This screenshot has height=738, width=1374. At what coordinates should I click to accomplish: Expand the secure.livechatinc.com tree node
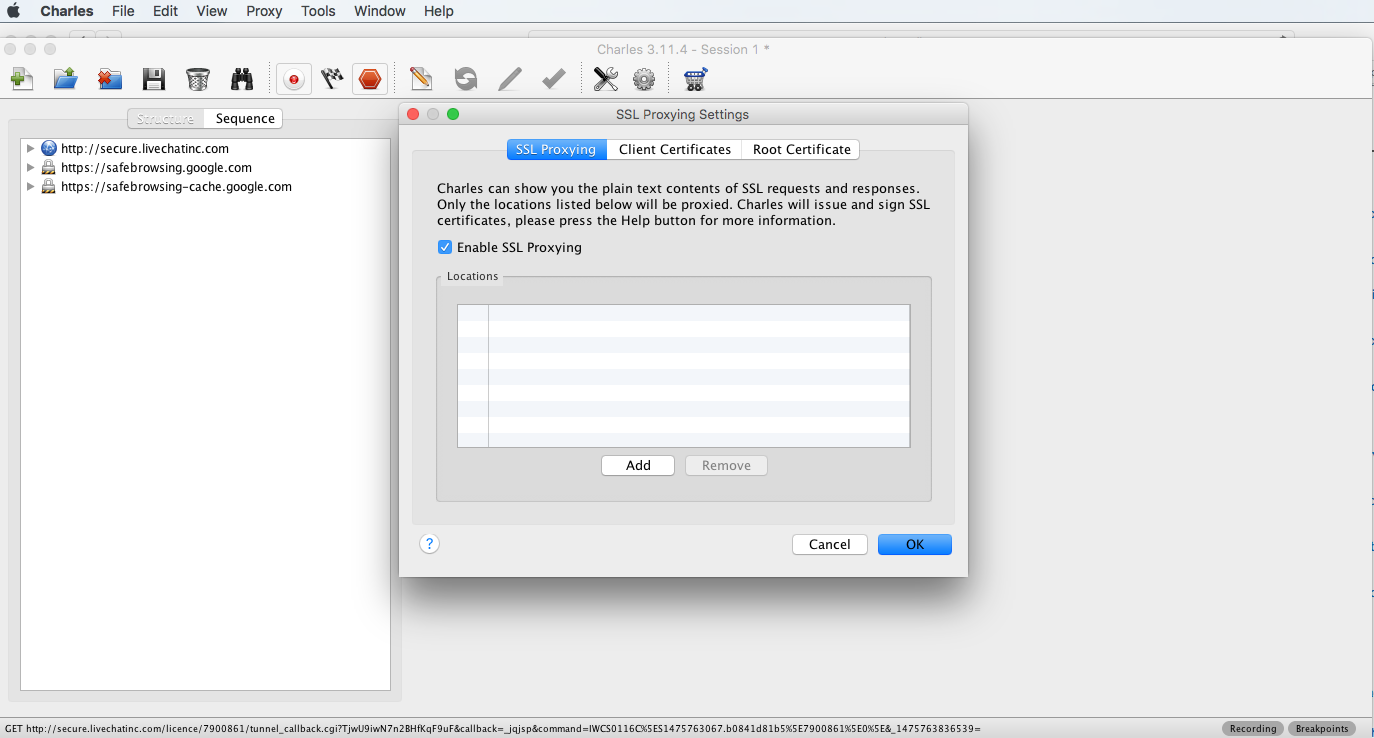(x=30, y=148)
